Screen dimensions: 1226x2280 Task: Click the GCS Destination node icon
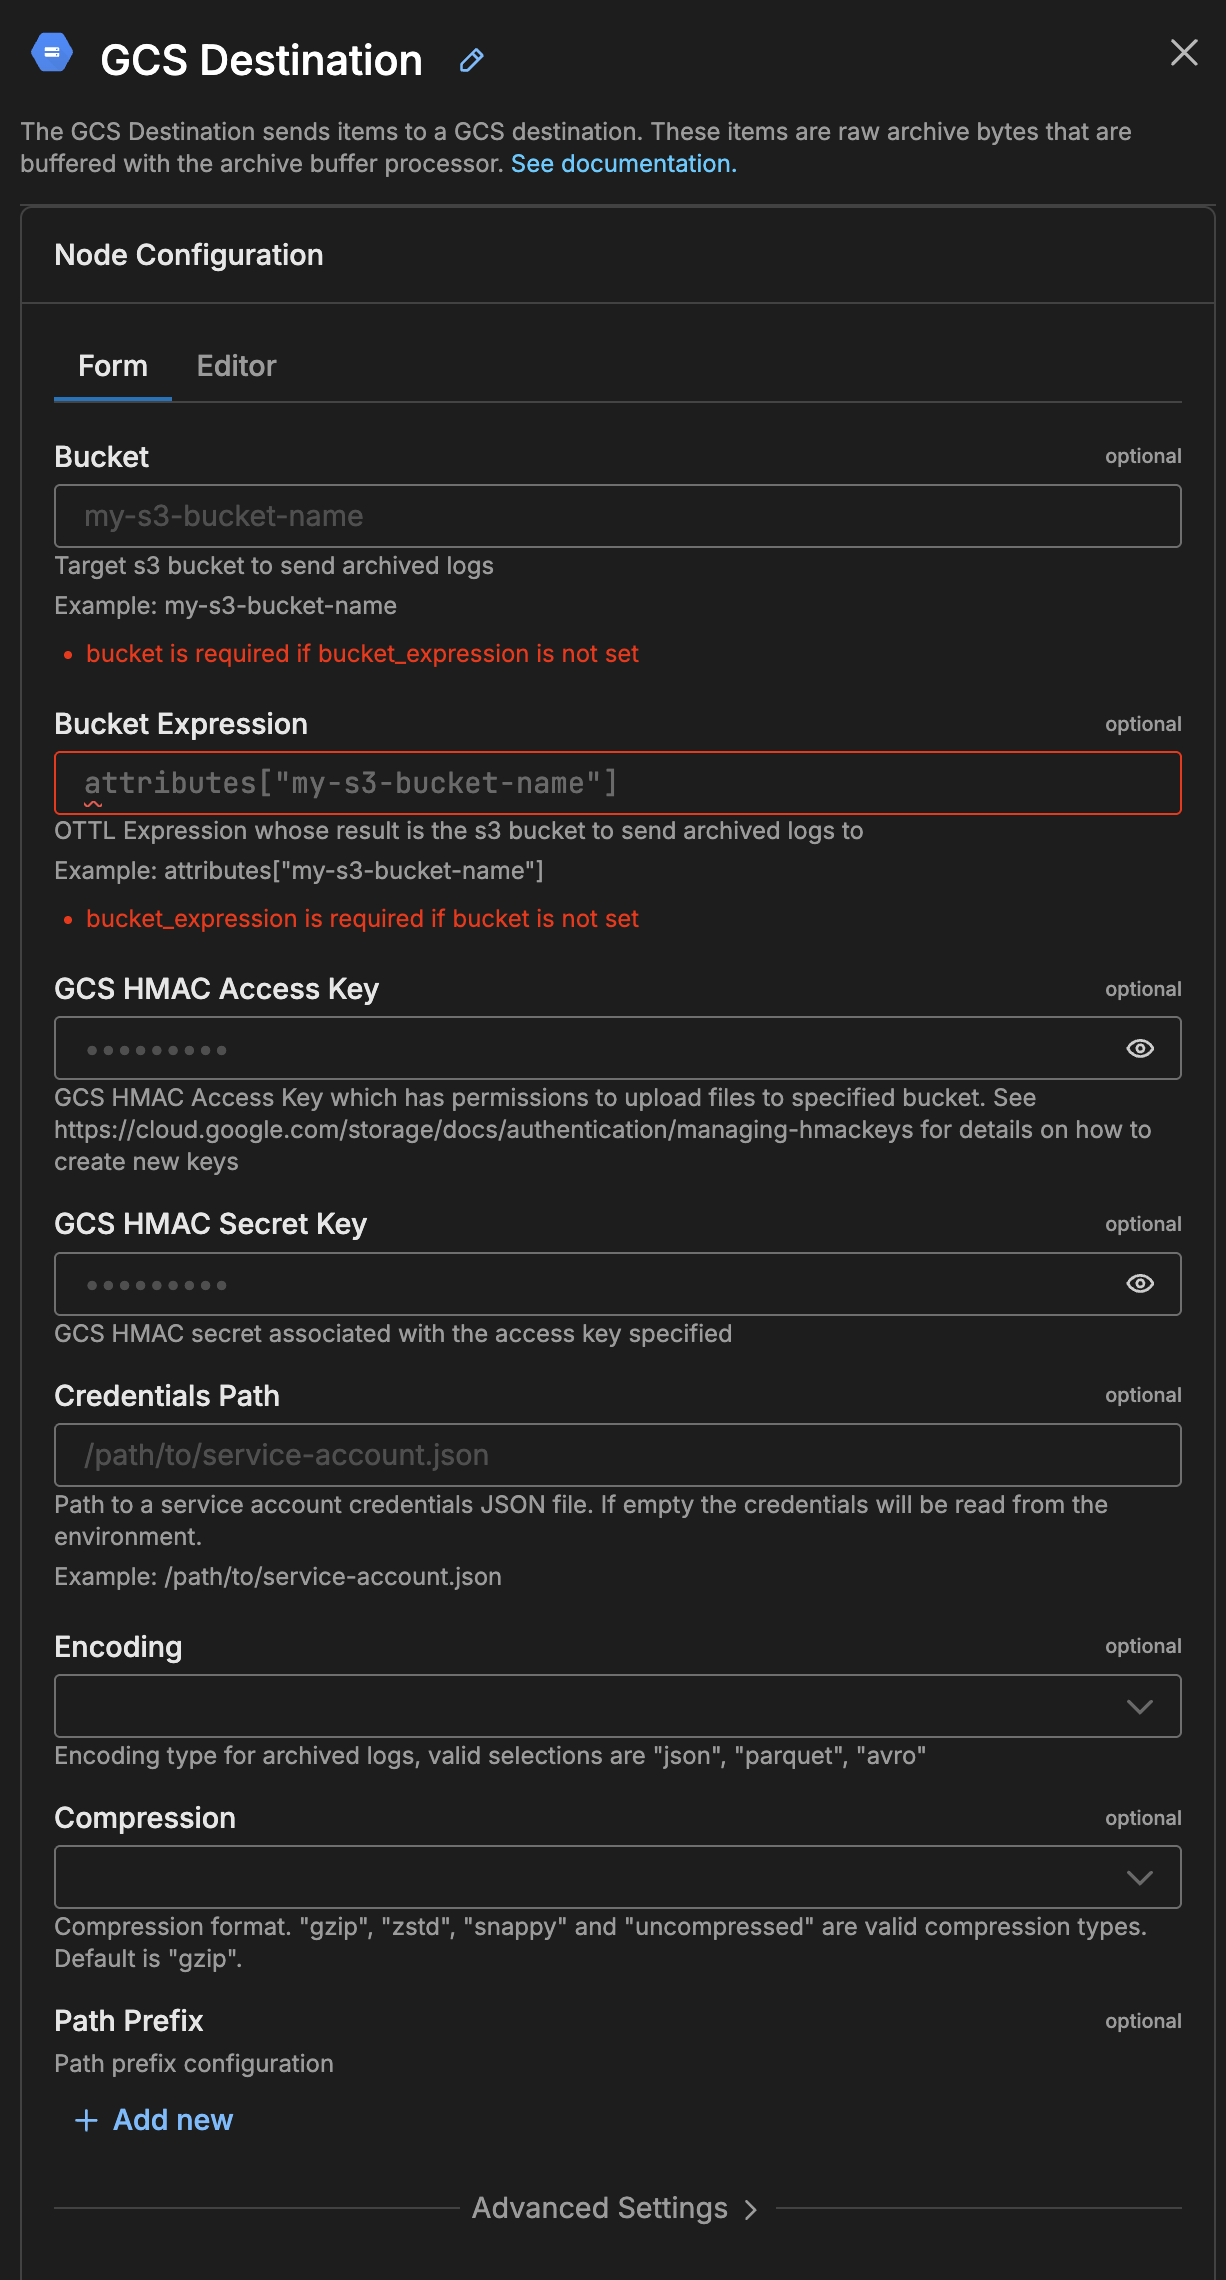52,53
